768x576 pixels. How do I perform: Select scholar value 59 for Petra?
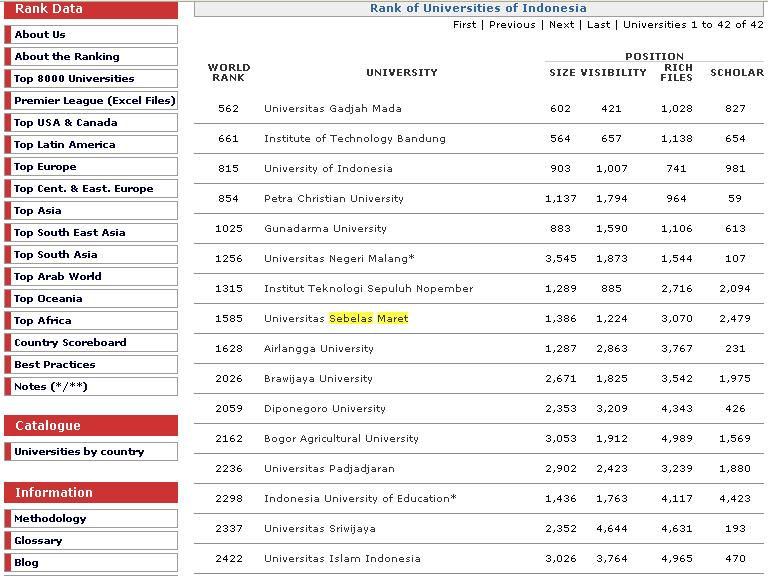click(735, 198)
